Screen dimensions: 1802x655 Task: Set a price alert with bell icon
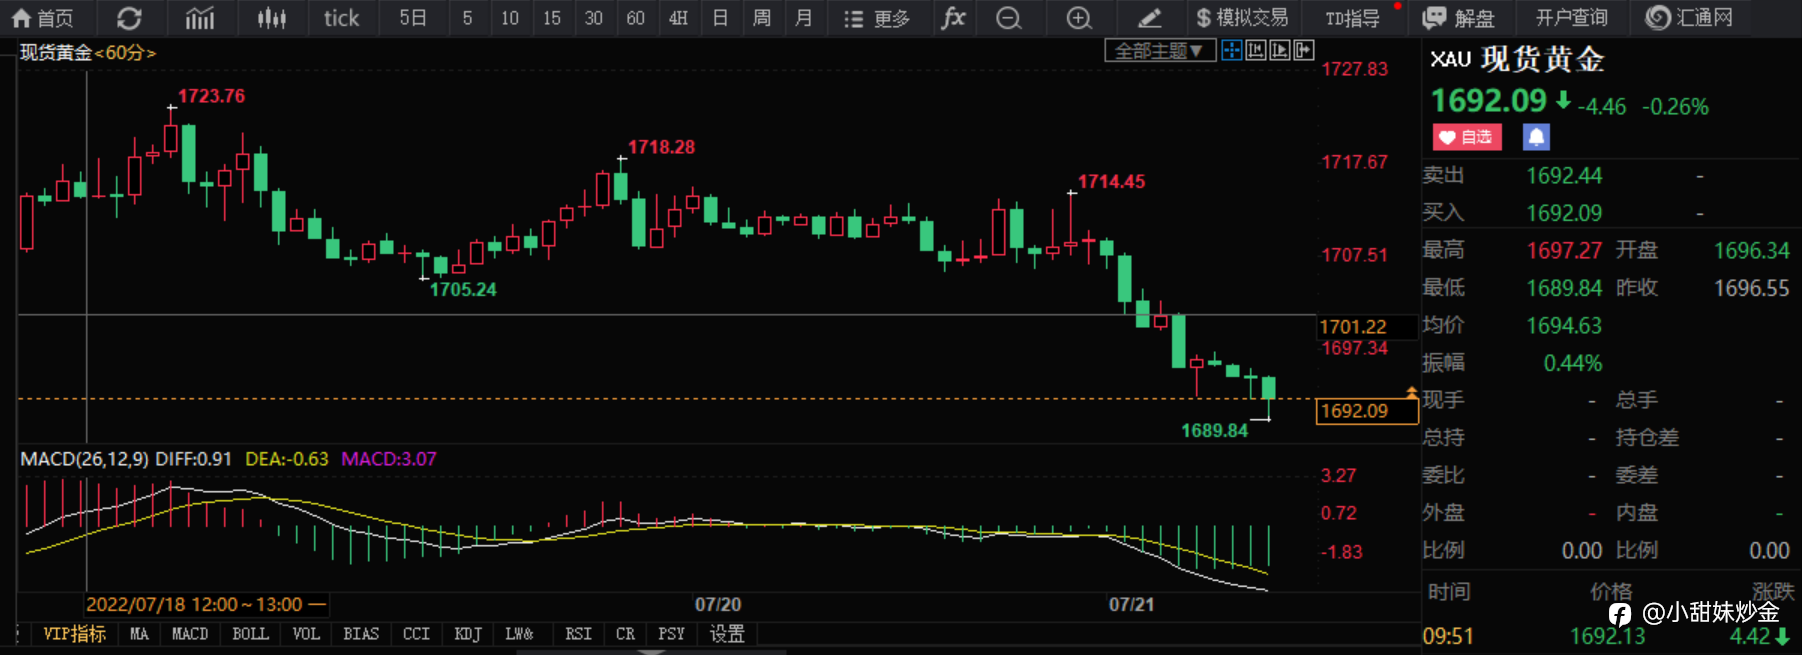(x=1536, y=137)
